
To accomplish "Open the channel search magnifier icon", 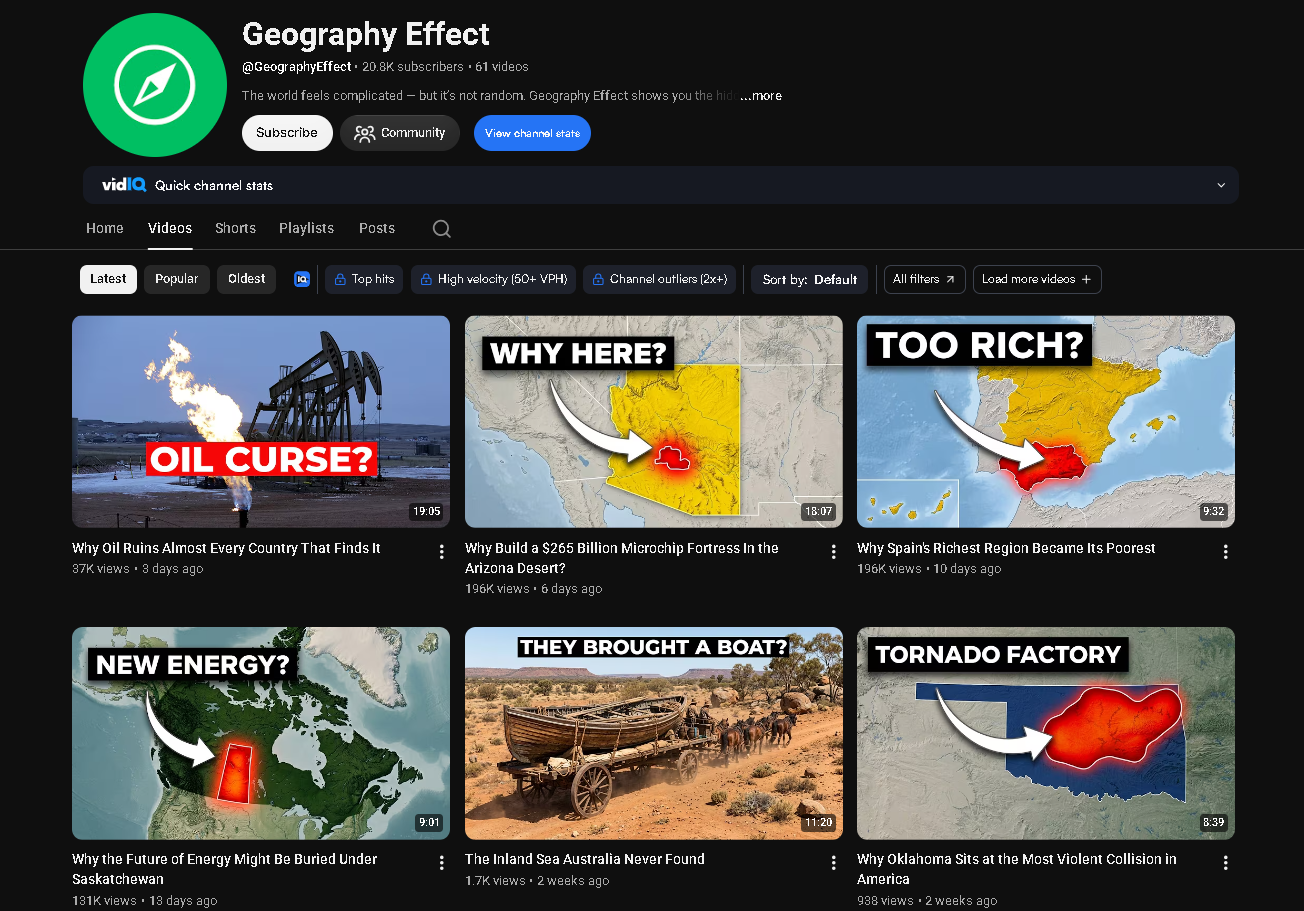I will click(x=441, y=229).
